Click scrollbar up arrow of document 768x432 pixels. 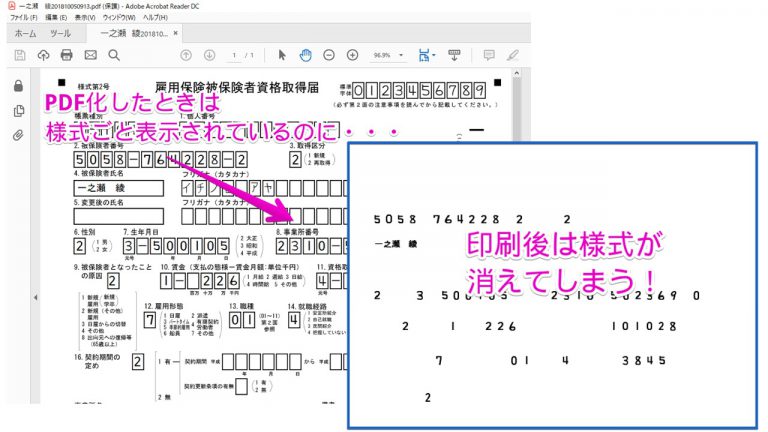[516, 73]
